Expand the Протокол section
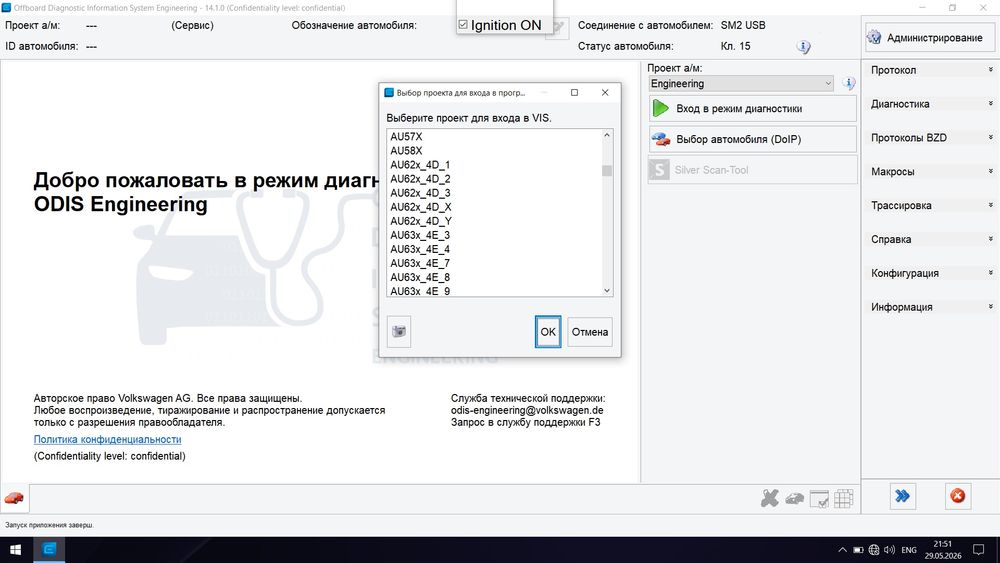Viewport: 1000px width, 563px height. click(x=930, y=70)
